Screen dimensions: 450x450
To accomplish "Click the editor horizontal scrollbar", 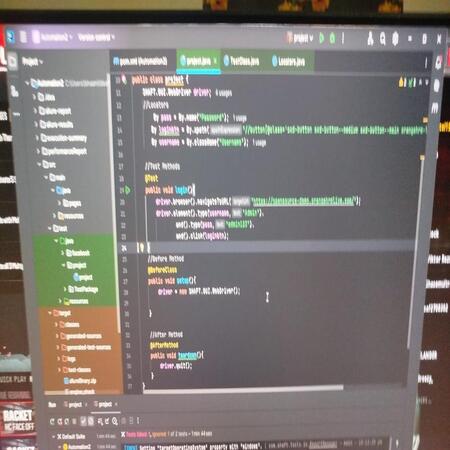I will pos(243,389).
